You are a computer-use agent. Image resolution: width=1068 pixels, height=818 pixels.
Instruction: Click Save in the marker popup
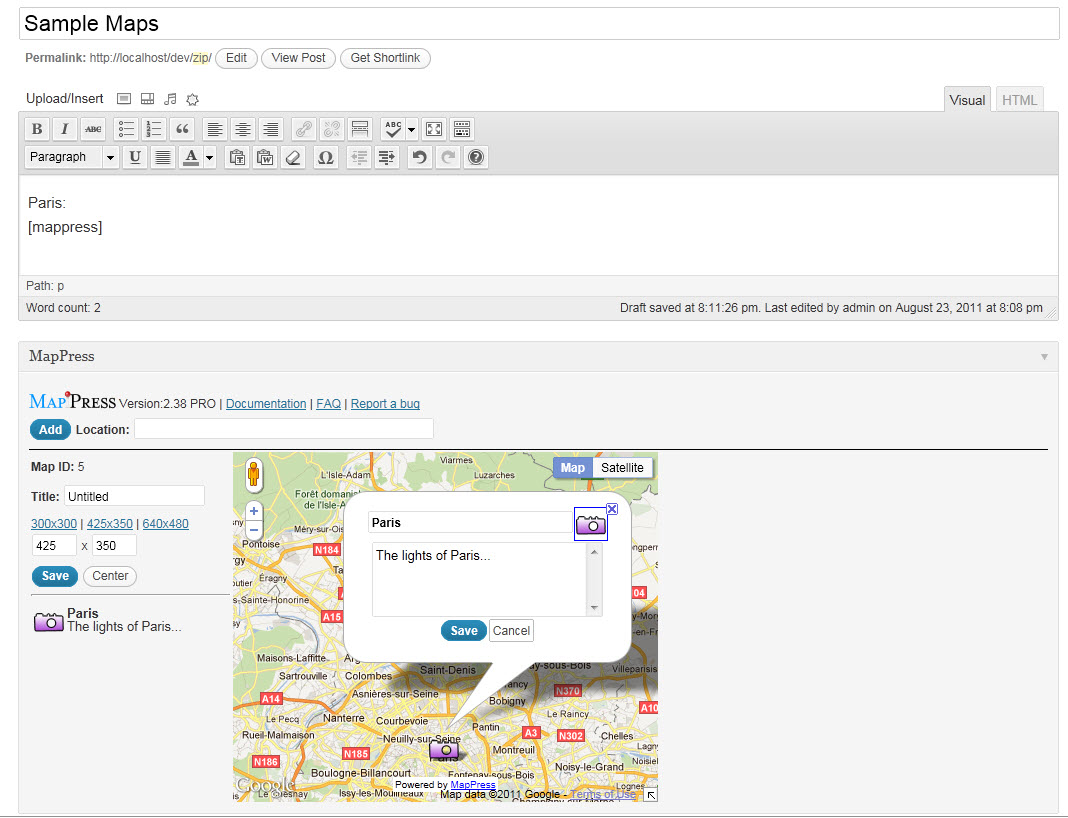(x=464, y=630)
